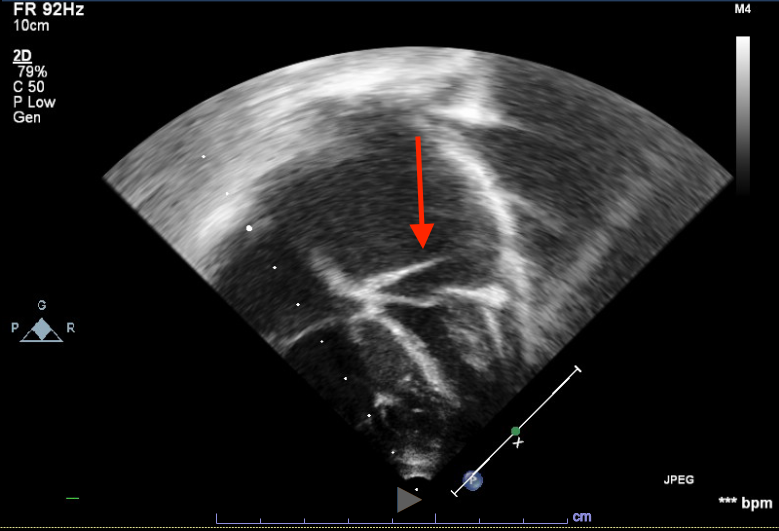
Task: Click the Gen preset label
Action: 27,118
